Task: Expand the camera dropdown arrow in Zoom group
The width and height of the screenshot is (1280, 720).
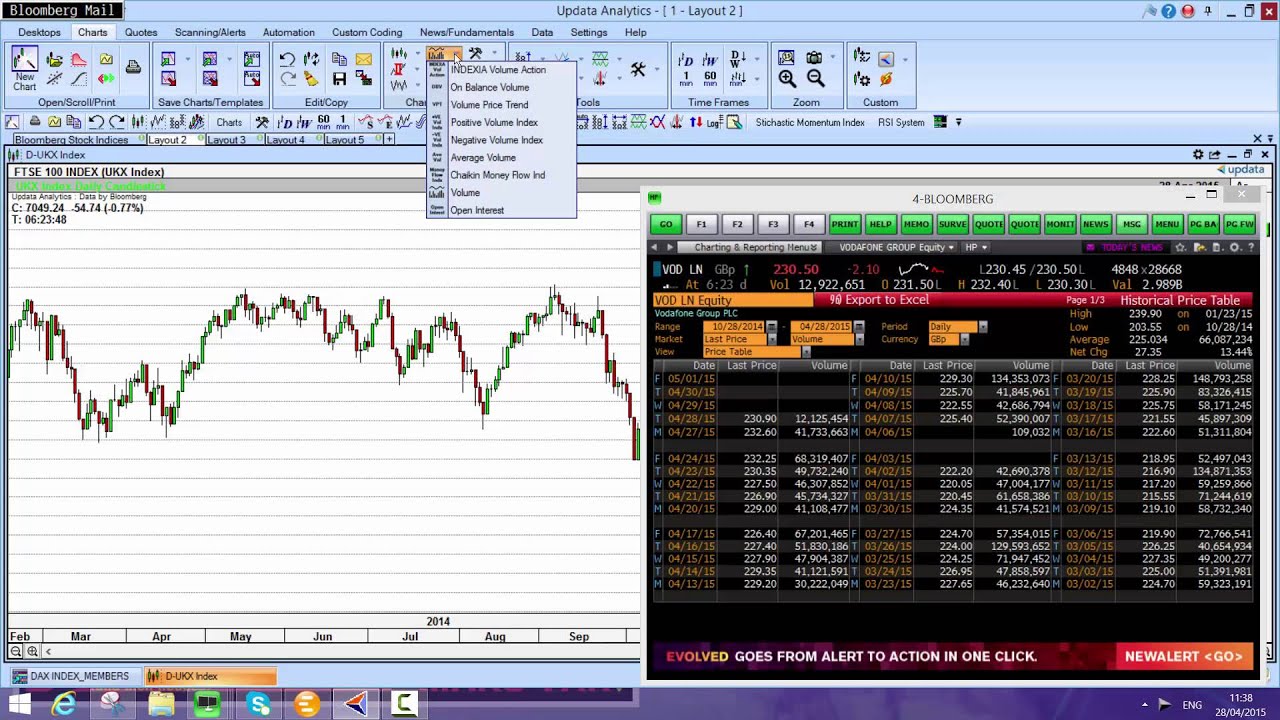Action: pos(831,58)
